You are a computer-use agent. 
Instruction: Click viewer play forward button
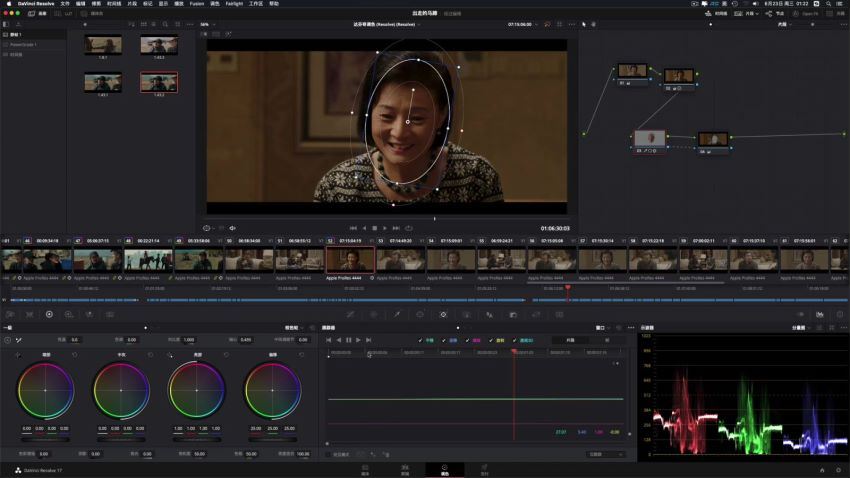tap(385, 228)
